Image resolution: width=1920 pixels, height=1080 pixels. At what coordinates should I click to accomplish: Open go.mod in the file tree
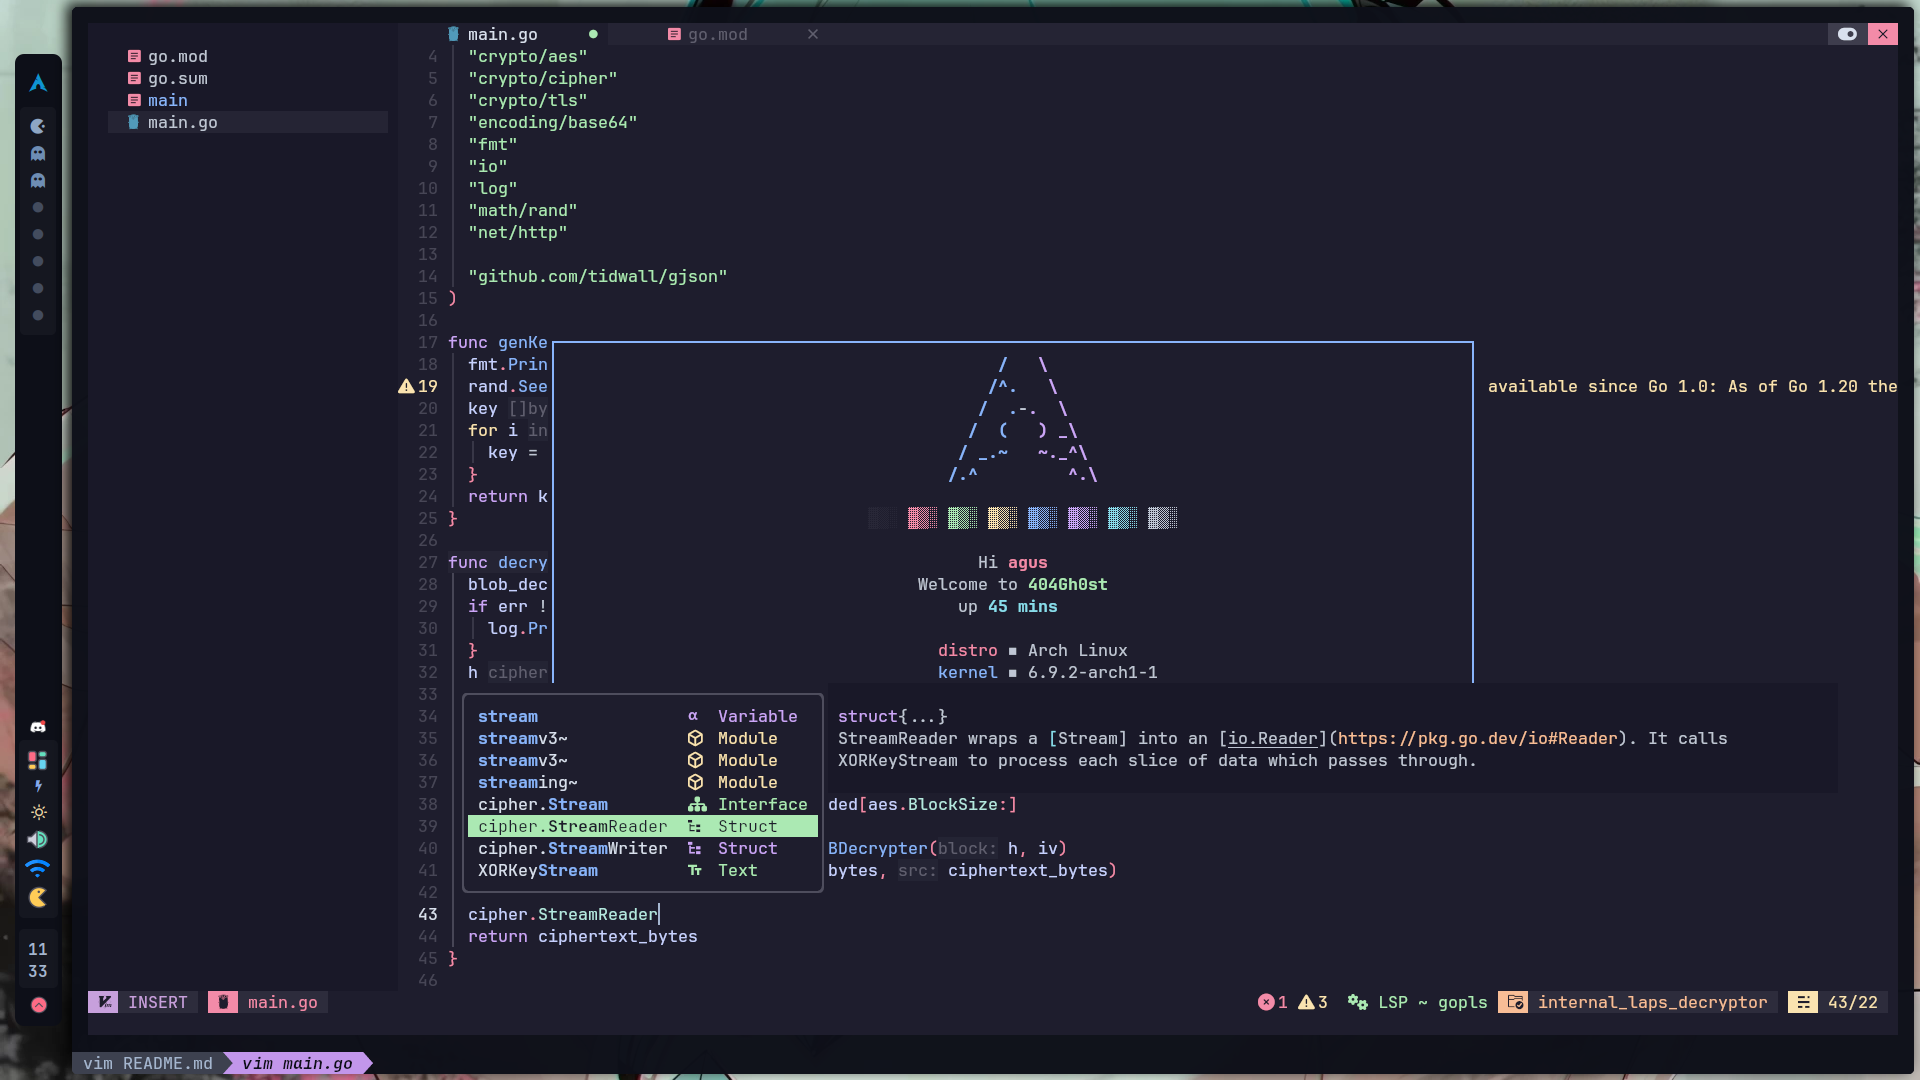178,57
